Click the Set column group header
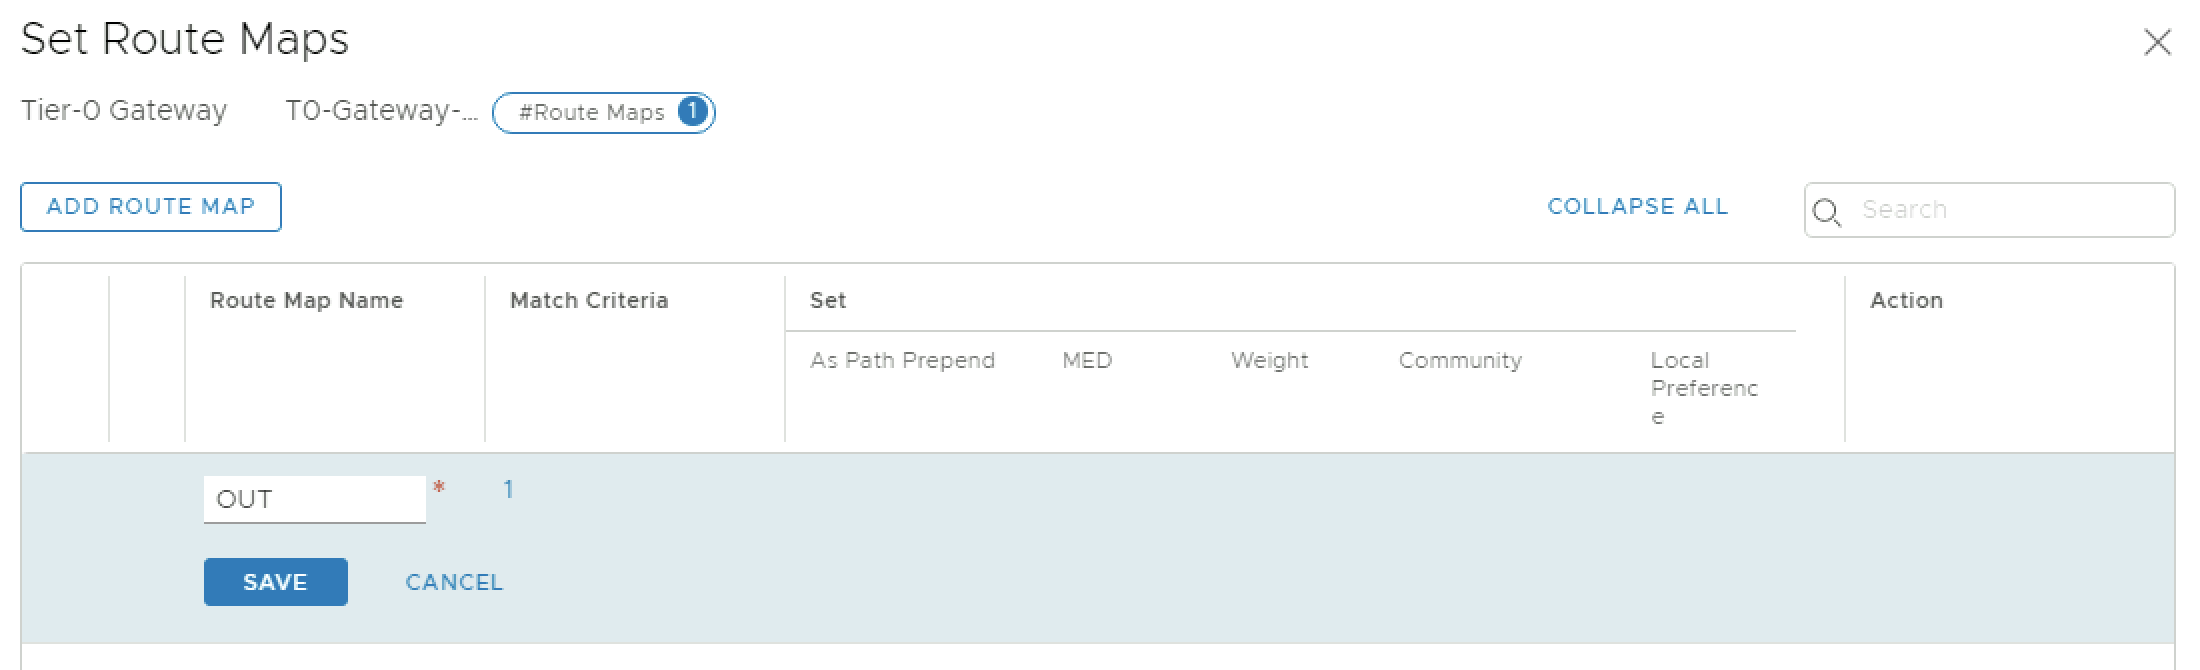2200x670 pixels. pos(828,301)
